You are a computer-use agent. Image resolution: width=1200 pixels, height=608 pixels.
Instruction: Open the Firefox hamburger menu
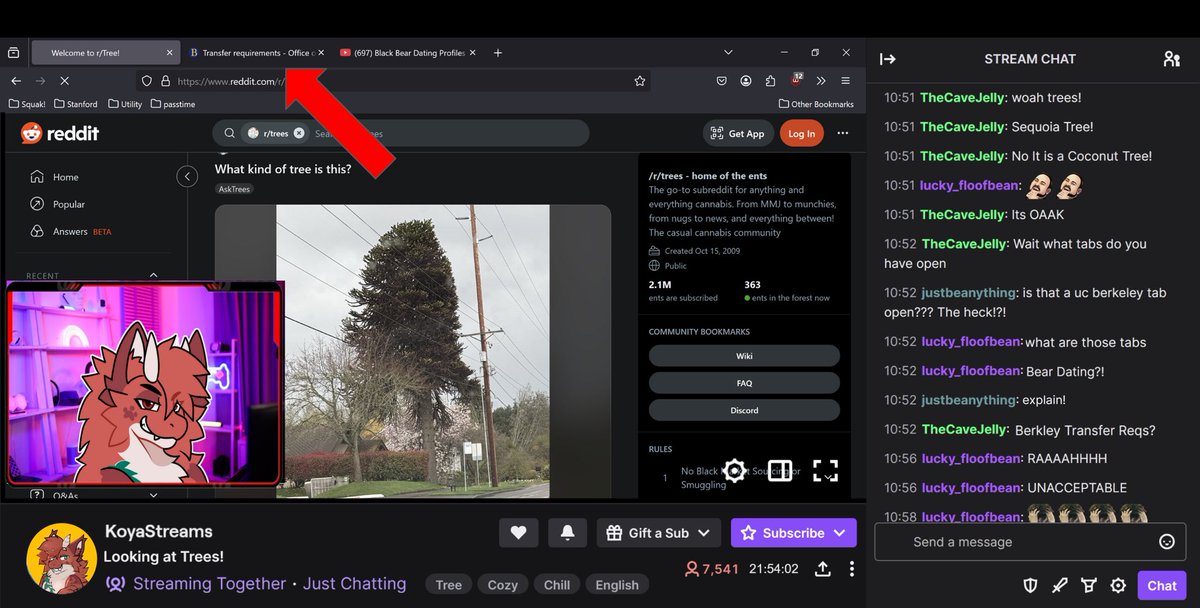(x=846, y=81)
